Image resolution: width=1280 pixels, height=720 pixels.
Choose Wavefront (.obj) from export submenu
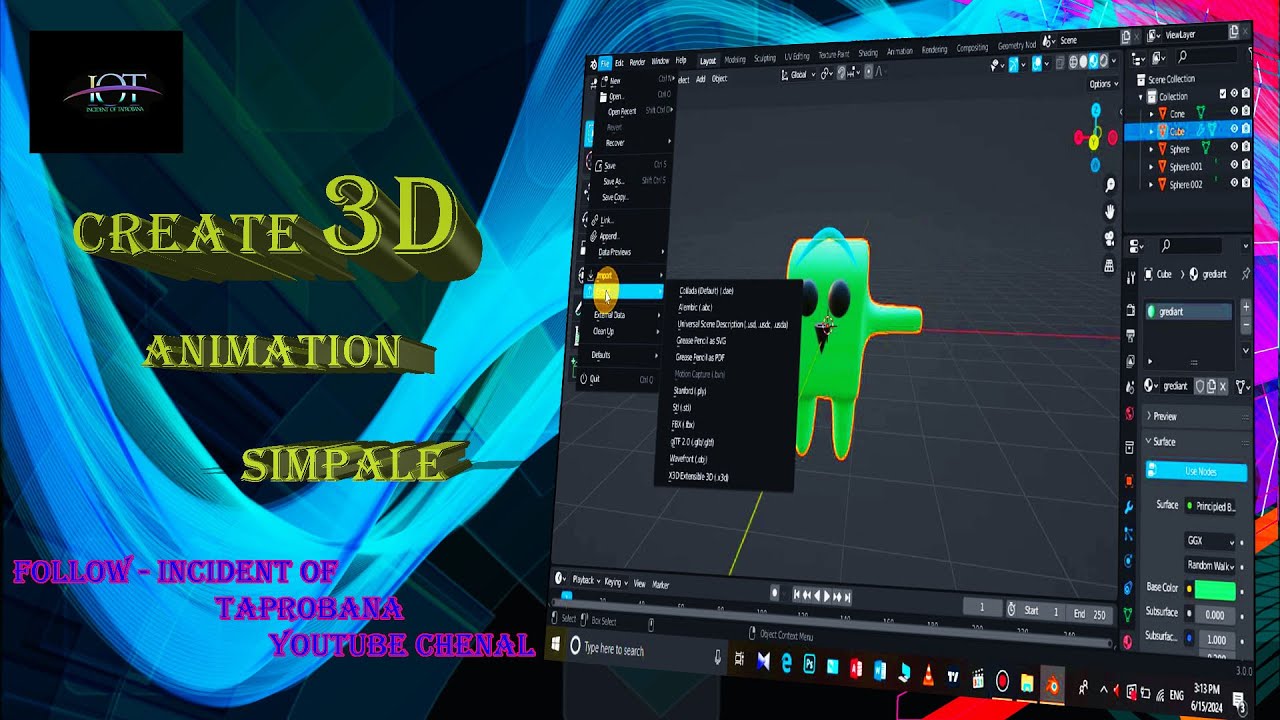(x=688, y=459)
